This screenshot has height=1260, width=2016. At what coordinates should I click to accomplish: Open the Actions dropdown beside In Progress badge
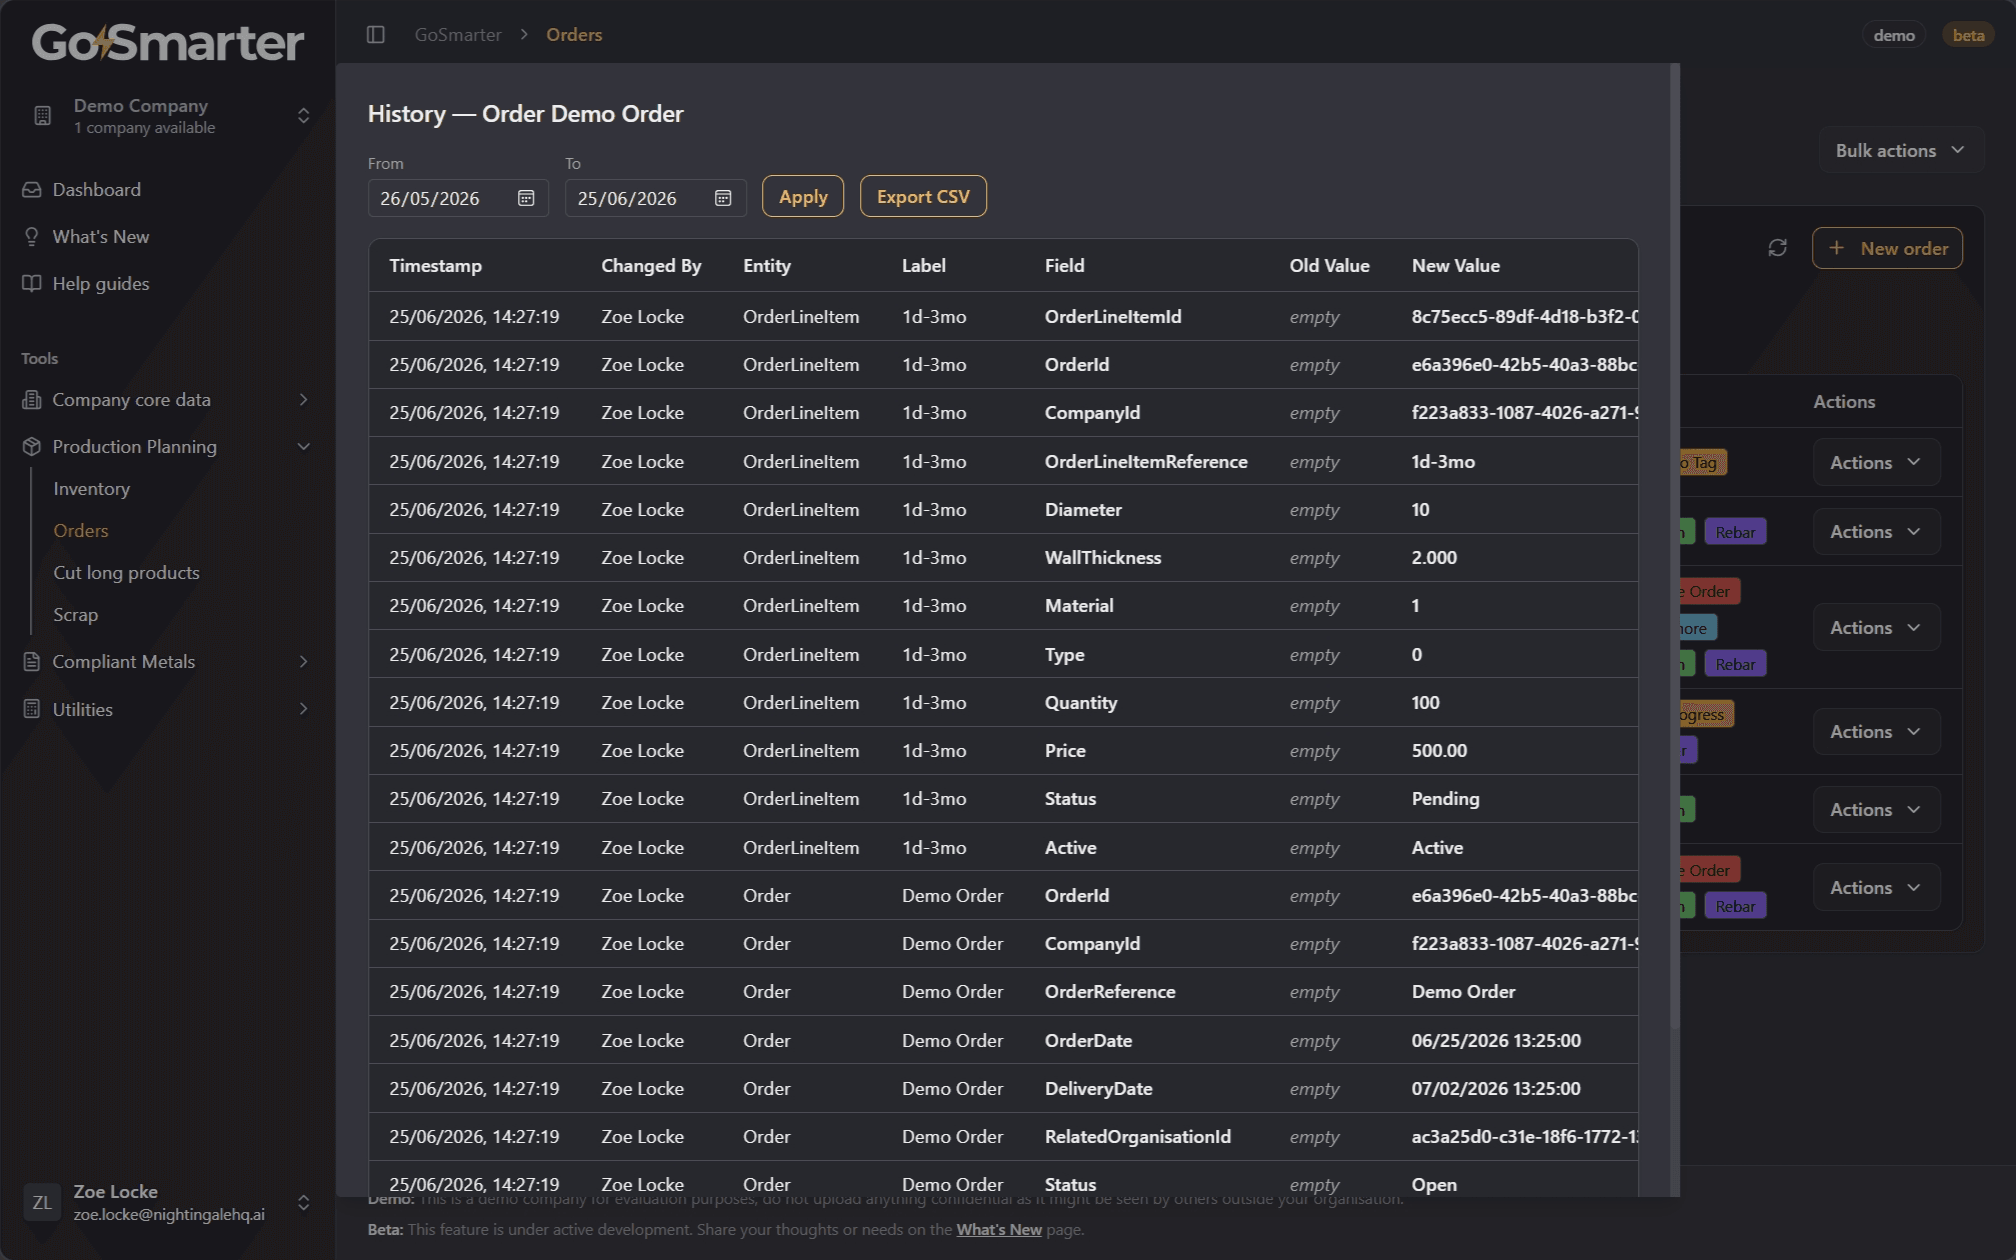pos(1876,732)
